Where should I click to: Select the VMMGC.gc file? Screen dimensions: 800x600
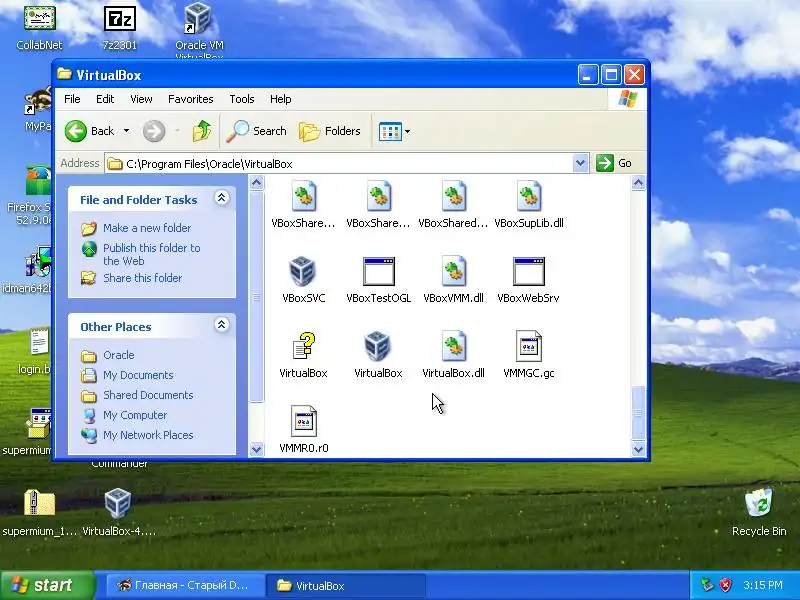click(x=528, y=356)
